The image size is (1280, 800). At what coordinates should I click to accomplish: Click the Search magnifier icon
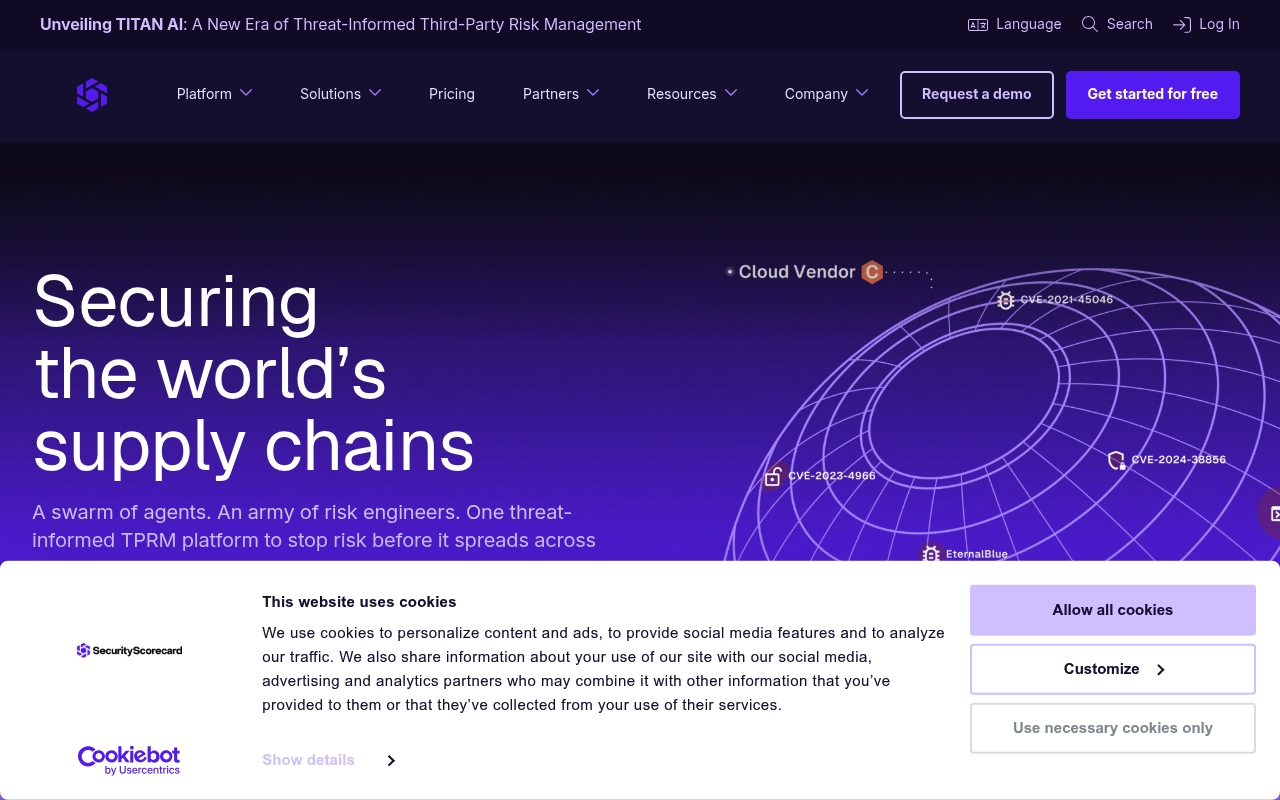pos(1090,24)
